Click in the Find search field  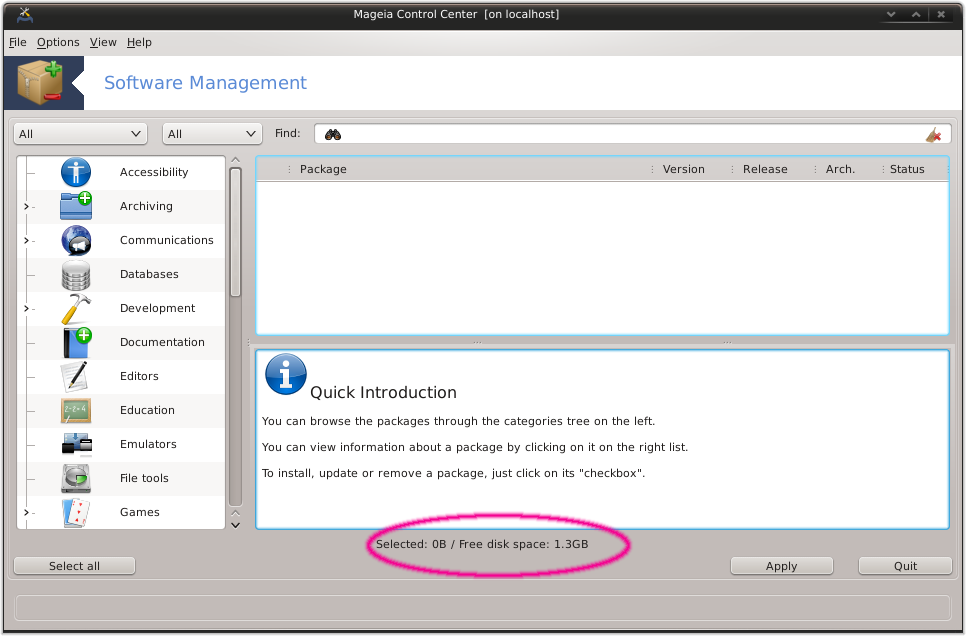[633, 134]
